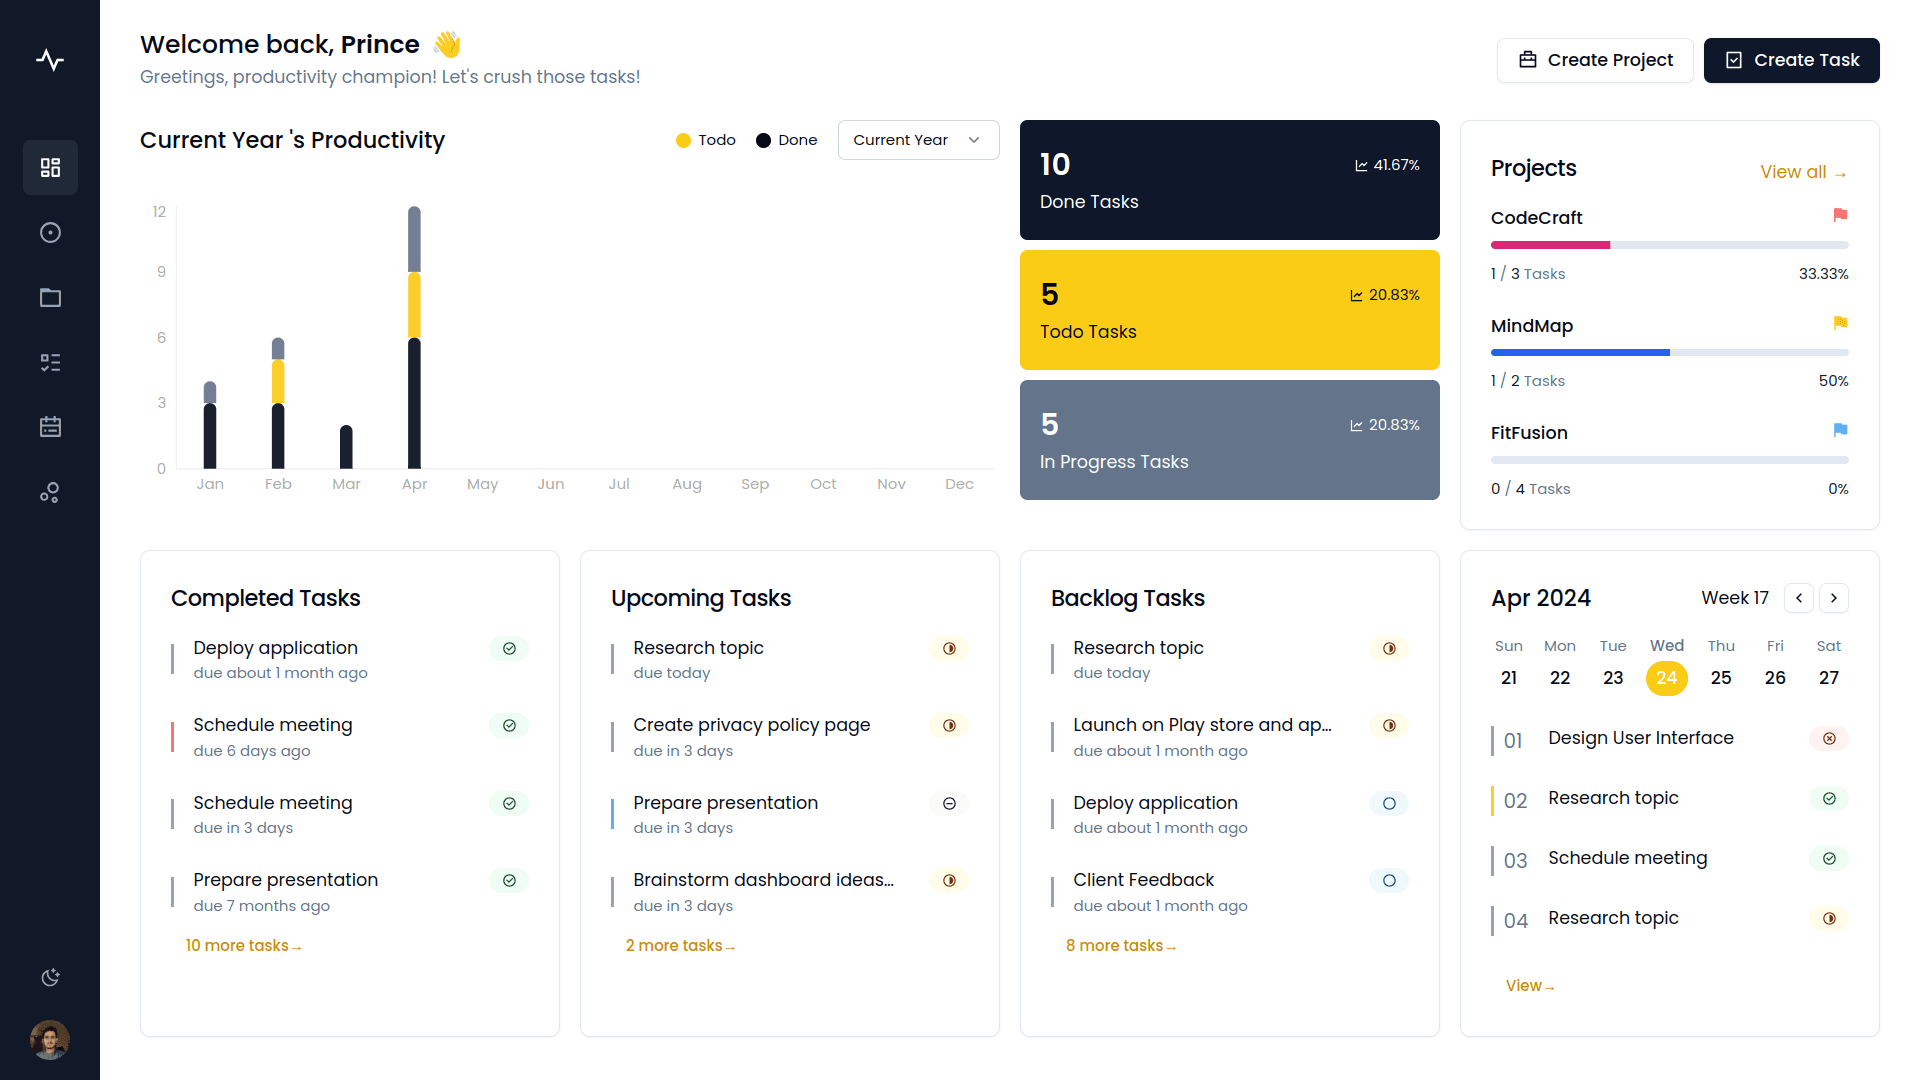Viewport: 1920px width, 1080px height.
Task: Click the Create Project button
Action: click(1595, 60)
